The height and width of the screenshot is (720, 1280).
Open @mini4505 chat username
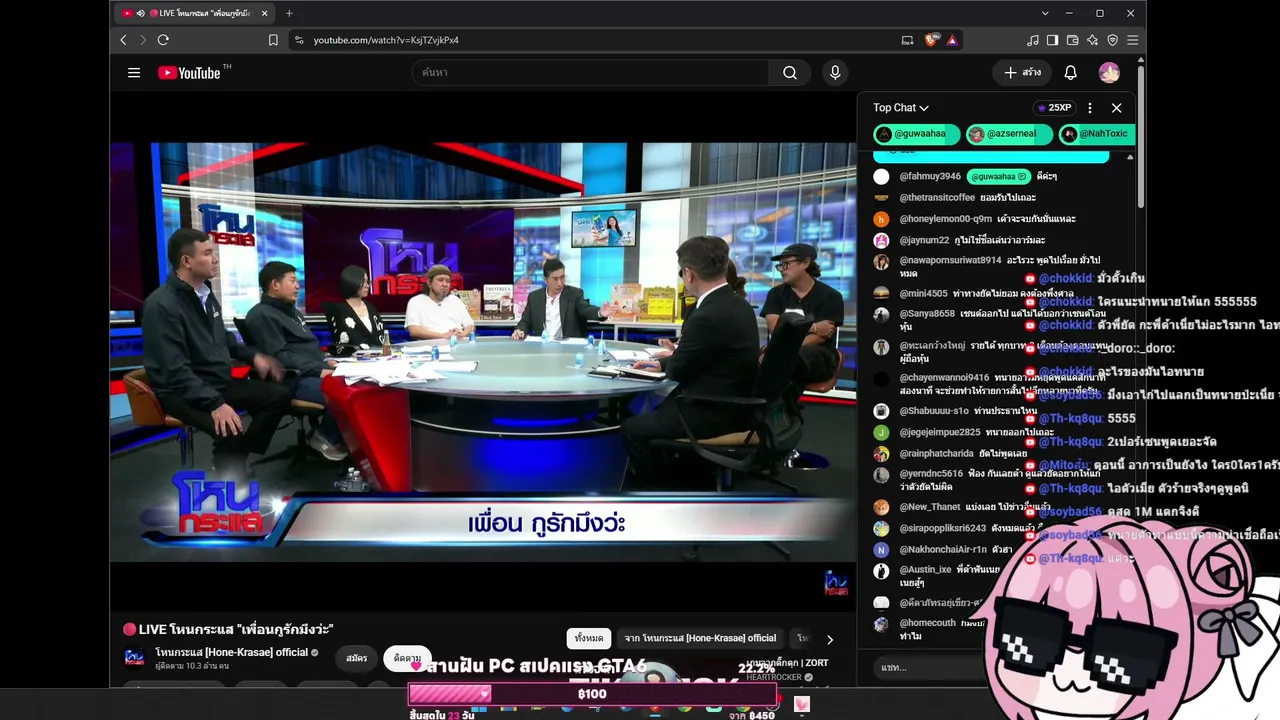[923, 294]
